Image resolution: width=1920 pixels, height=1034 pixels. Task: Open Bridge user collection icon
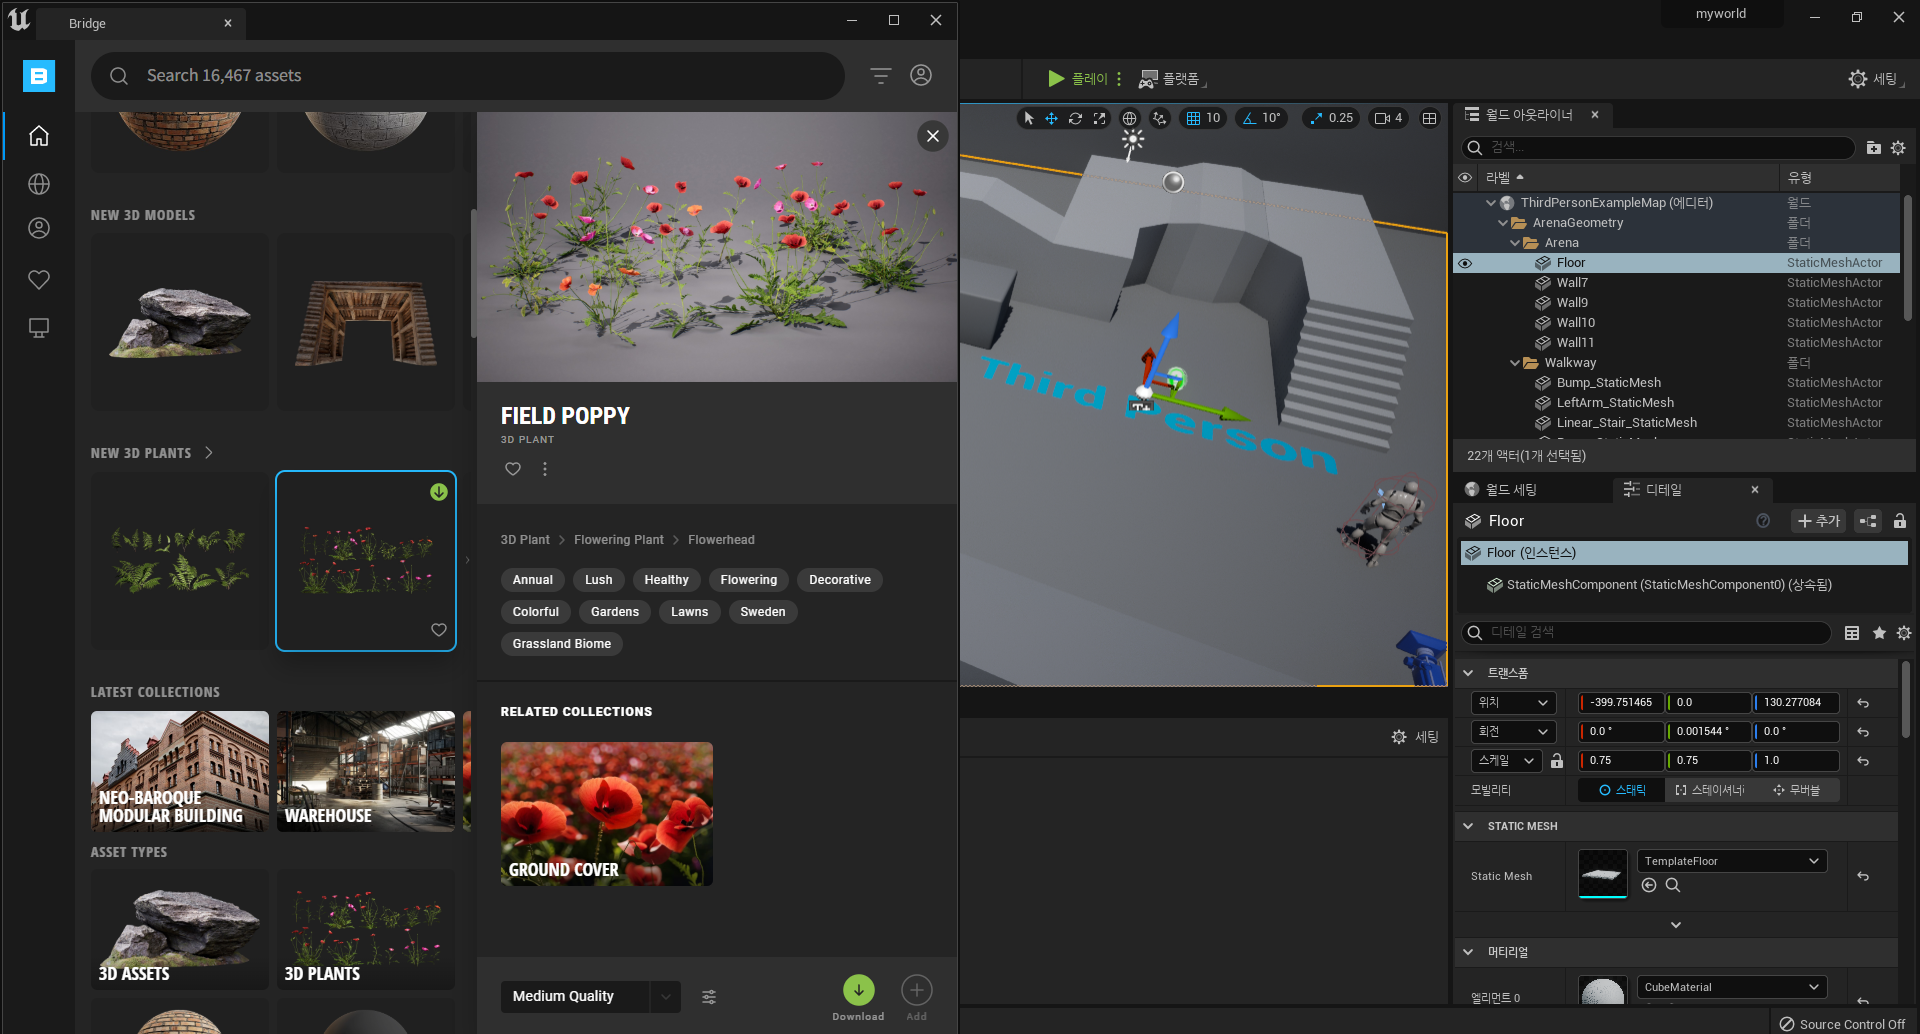coord(39,228)
